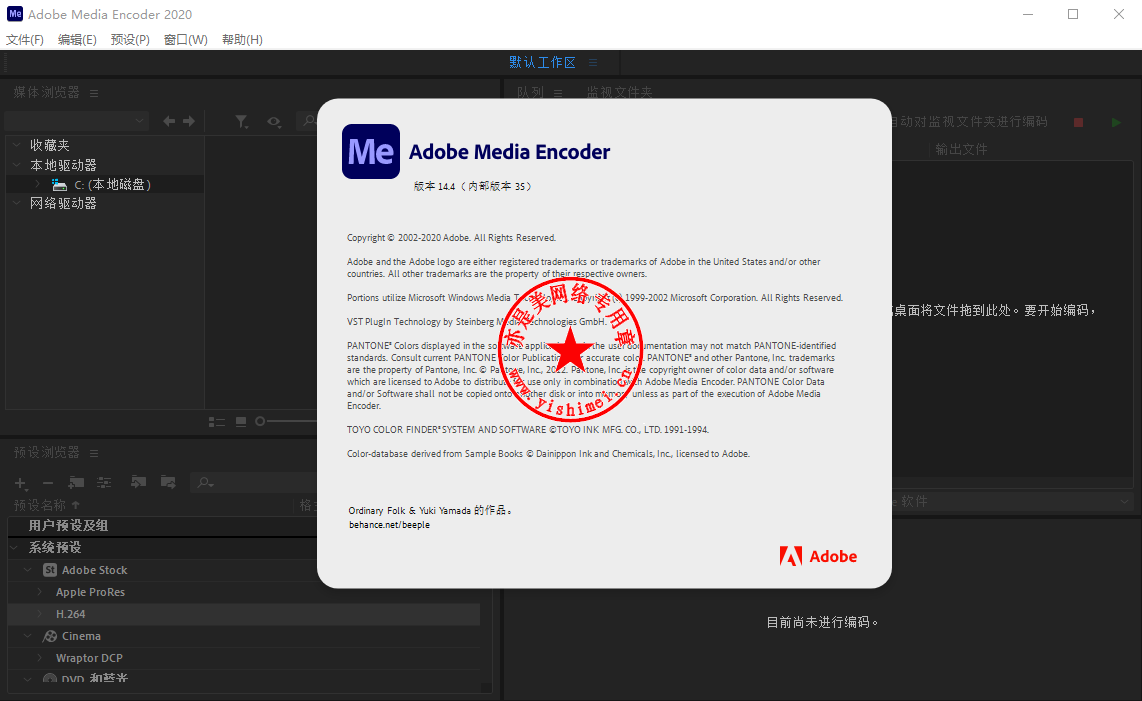
Task: Open the 队列 panel menu icon
Action: pos(558,93)
